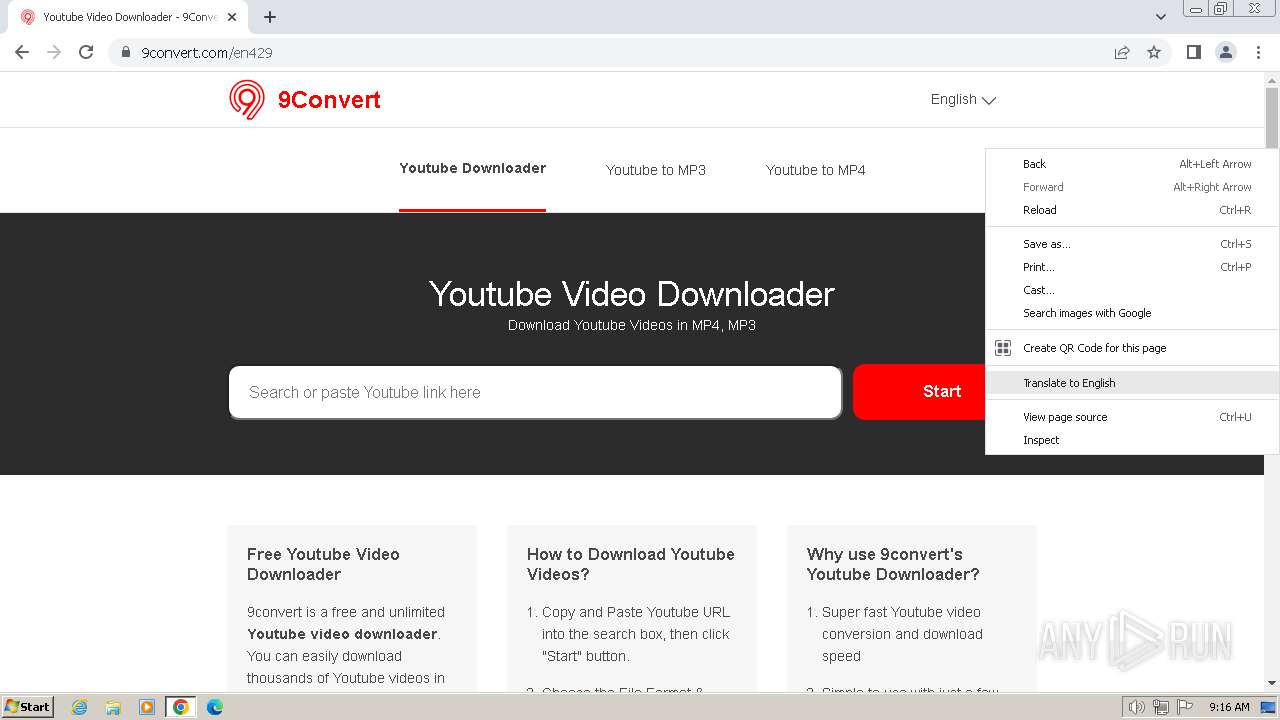Click the 9Convert logo icon
Image resolution: width=1280 pixels, height=720 pixels.
click(x=247, y=100)
